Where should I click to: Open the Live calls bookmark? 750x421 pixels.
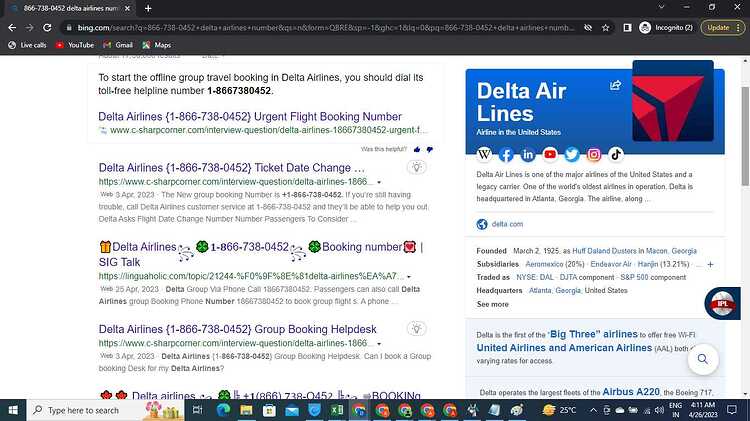27,45
